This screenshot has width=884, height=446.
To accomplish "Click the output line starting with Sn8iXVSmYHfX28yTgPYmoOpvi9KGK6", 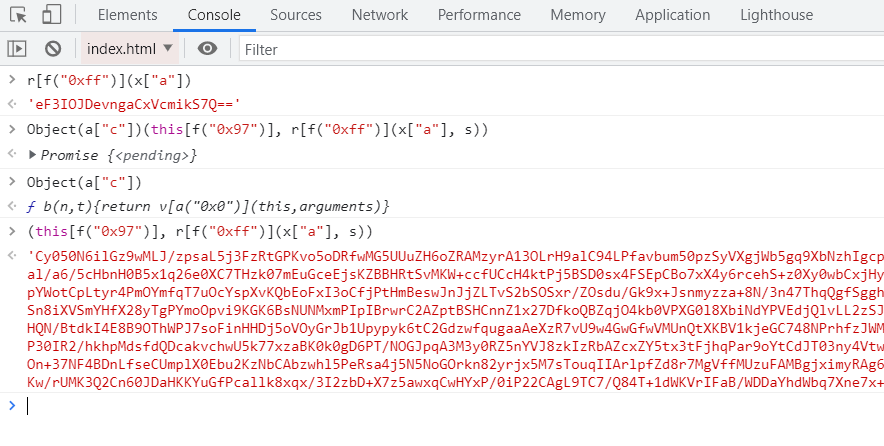I will pyautogui.click(x=455, y=310).
